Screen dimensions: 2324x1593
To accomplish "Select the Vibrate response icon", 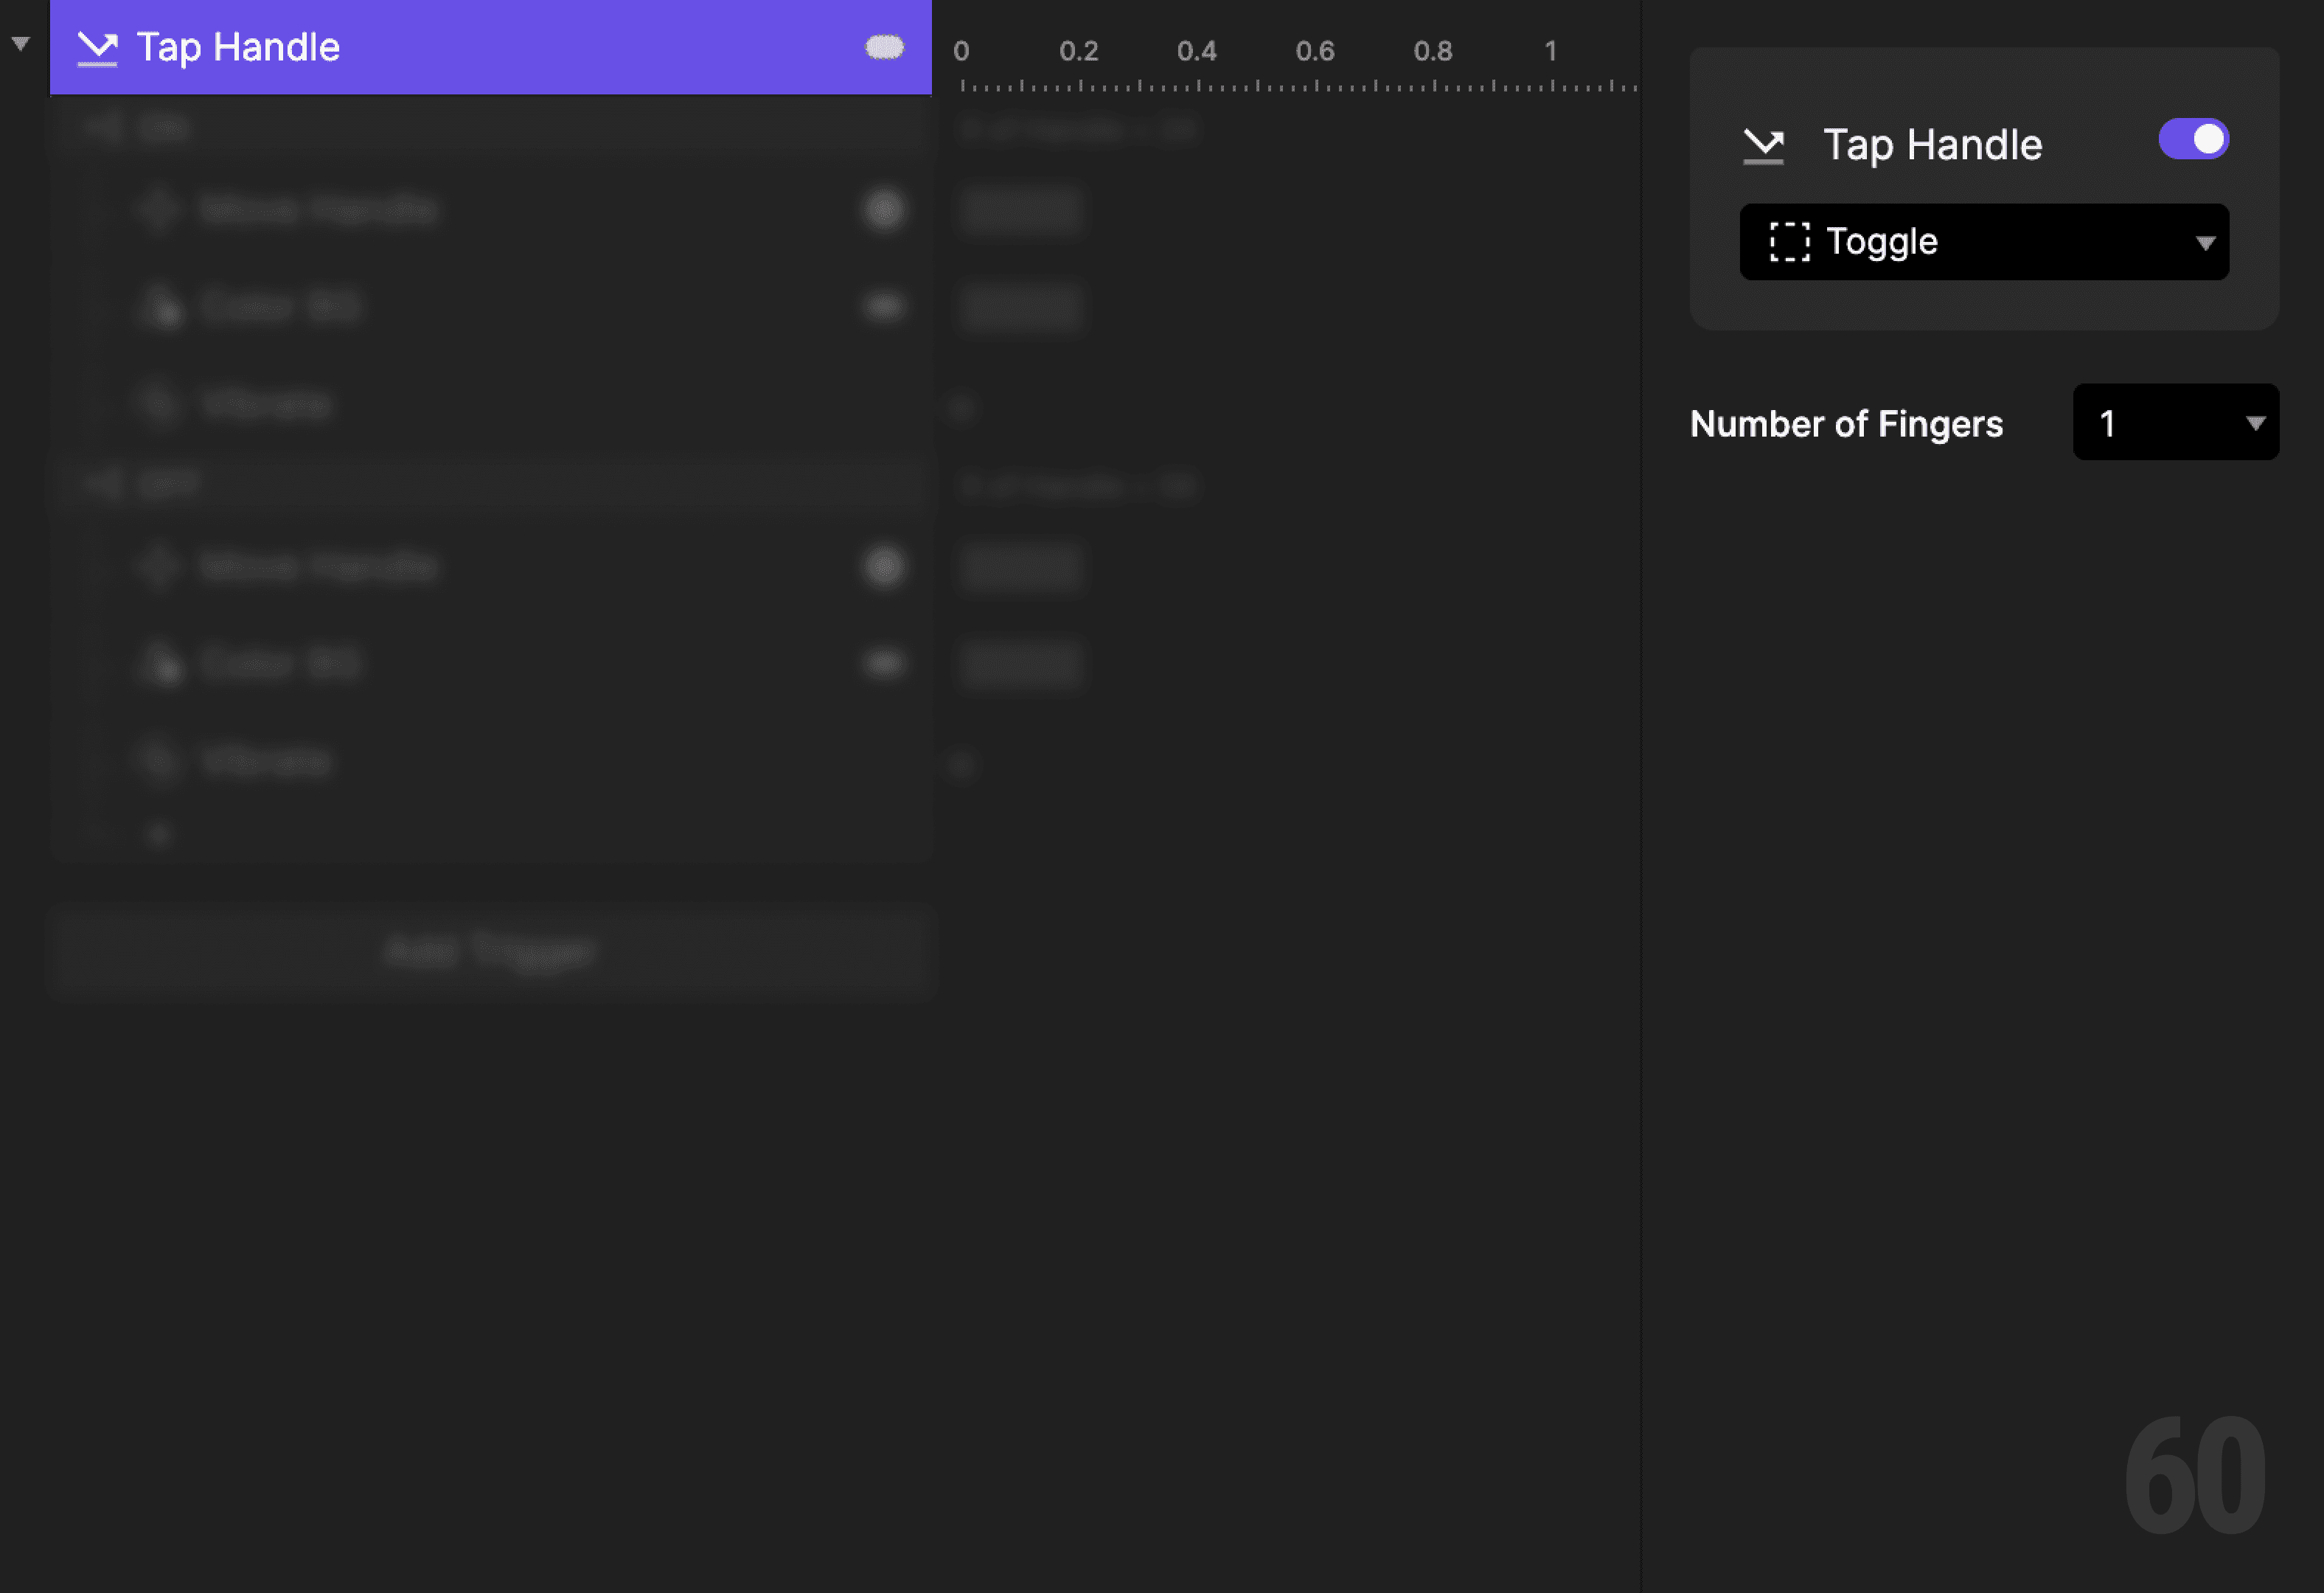I will [x=160, y=403].
